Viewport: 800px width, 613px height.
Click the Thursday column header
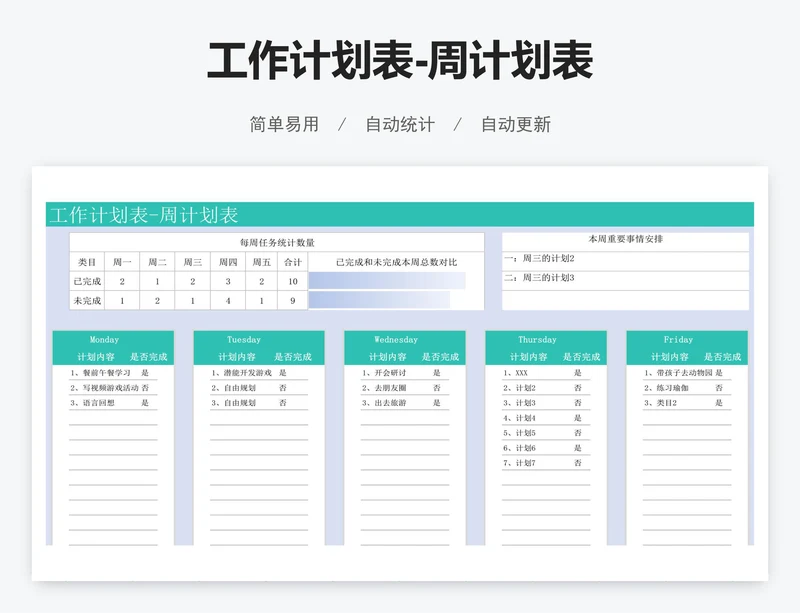coord(537,339)
